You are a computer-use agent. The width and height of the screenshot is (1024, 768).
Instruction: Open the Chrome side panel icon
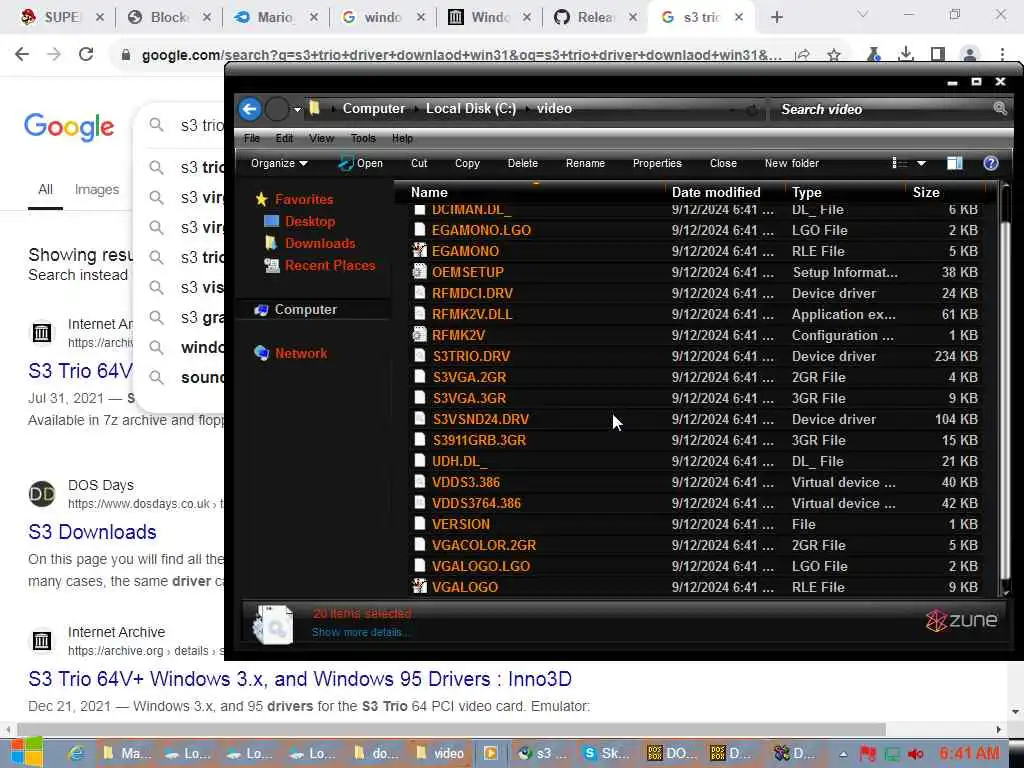point(938,54)
